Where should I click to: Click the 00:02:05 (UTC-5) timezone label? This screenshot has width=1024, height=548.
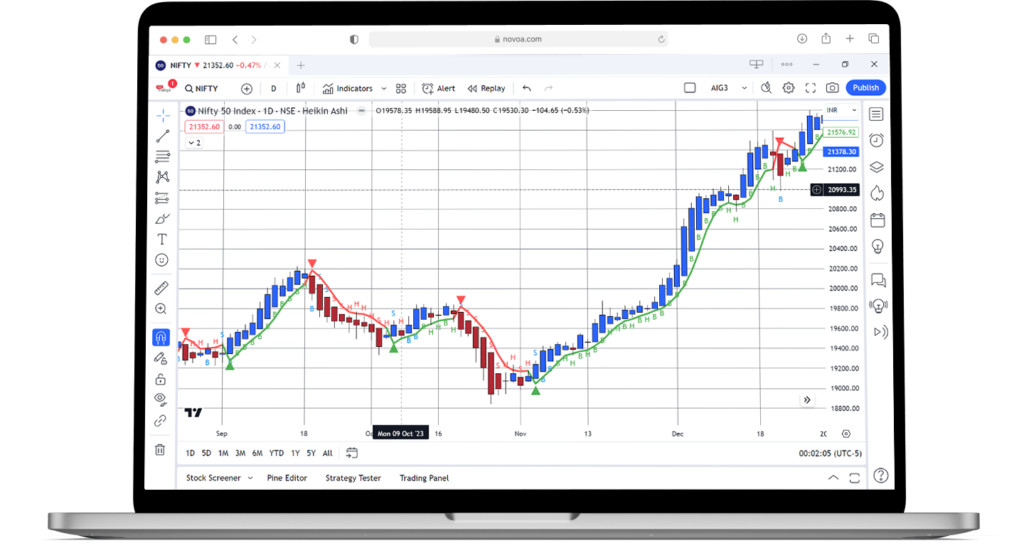coord(830,453)
